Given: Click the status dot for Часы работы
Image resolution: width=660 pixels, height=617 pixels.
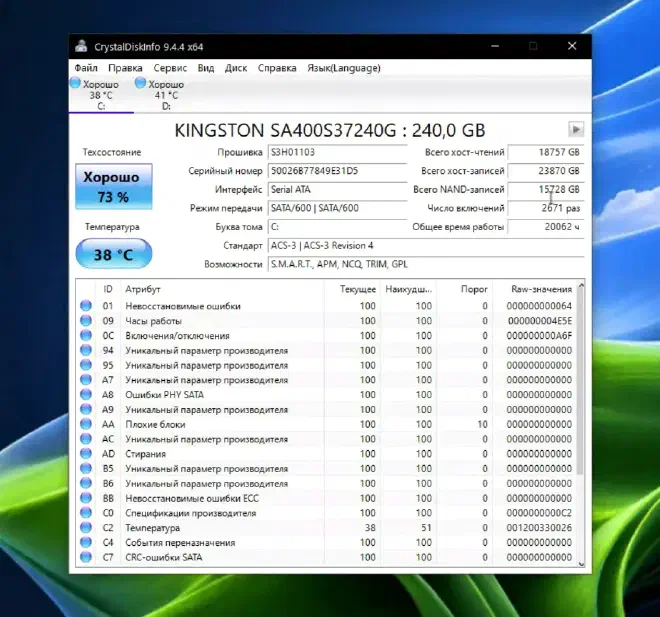Looking at the screenshot, I should 86,321.
